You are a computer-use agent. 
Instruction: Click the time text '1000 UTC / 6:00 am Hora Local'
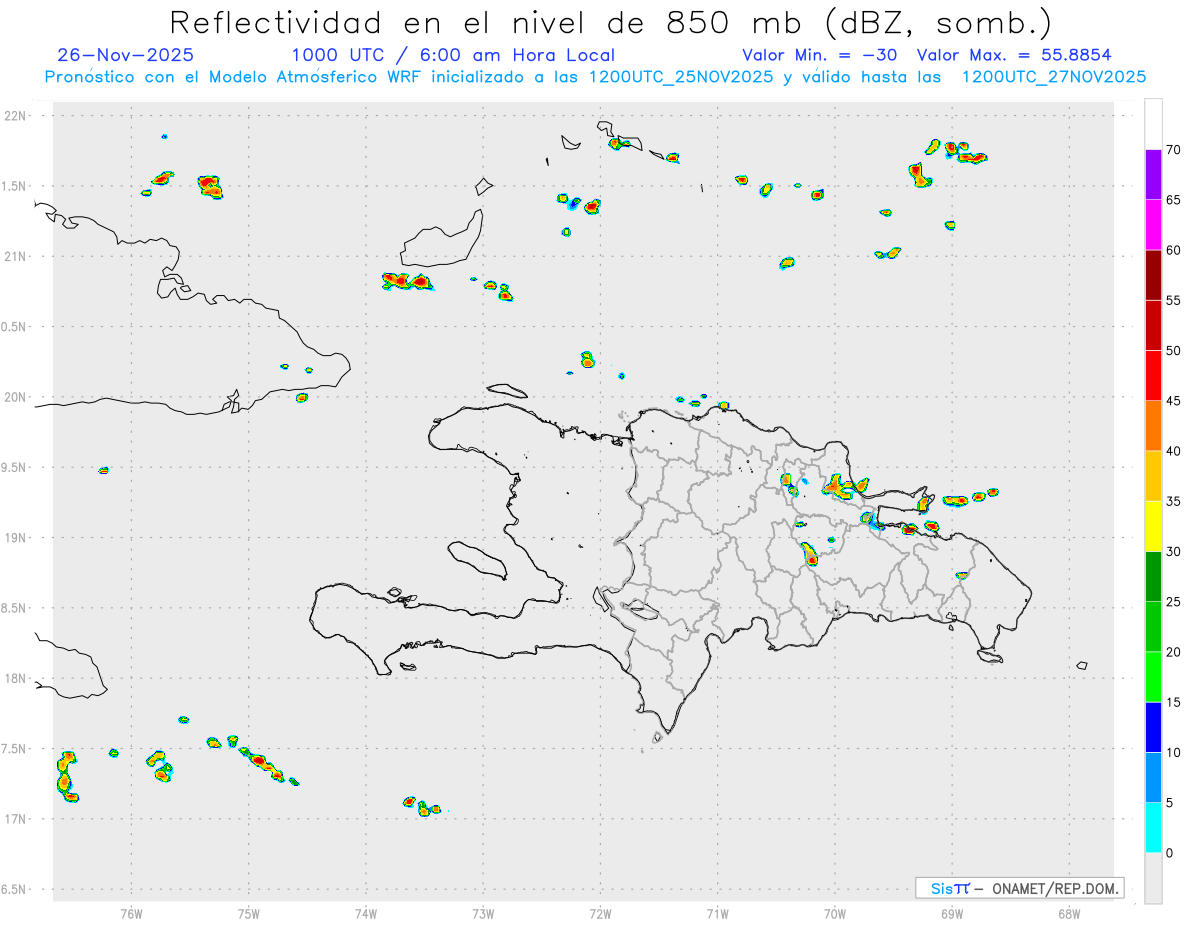453,55
